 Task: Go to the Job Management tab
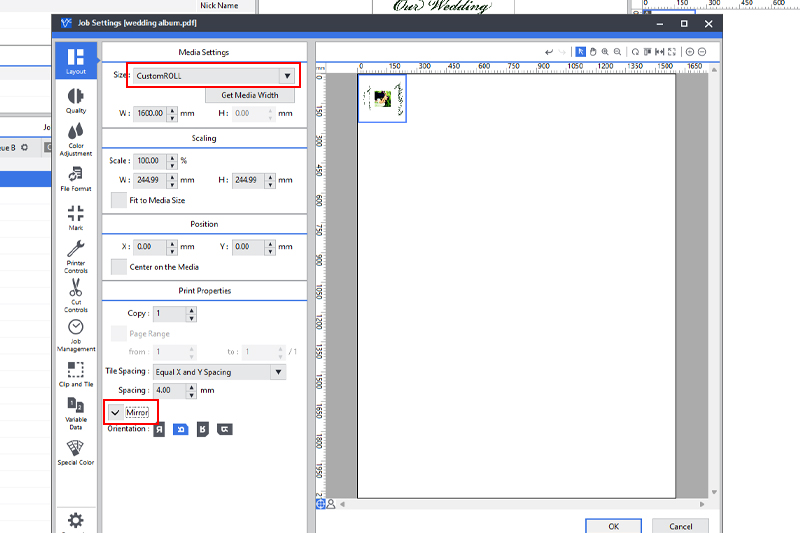click(76, 333)
